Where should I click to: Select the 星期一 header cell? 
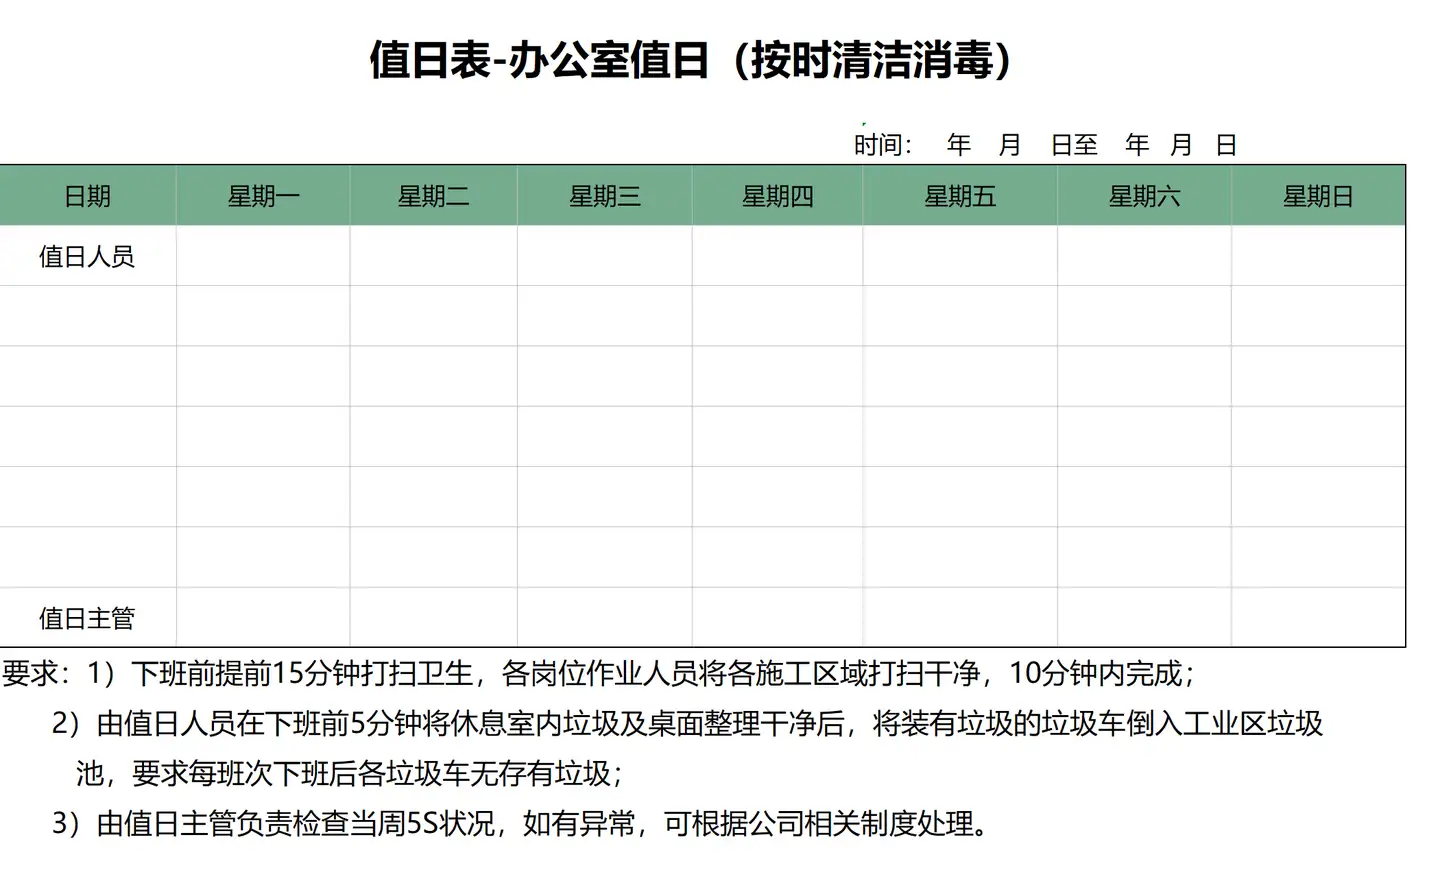[263, 196]
